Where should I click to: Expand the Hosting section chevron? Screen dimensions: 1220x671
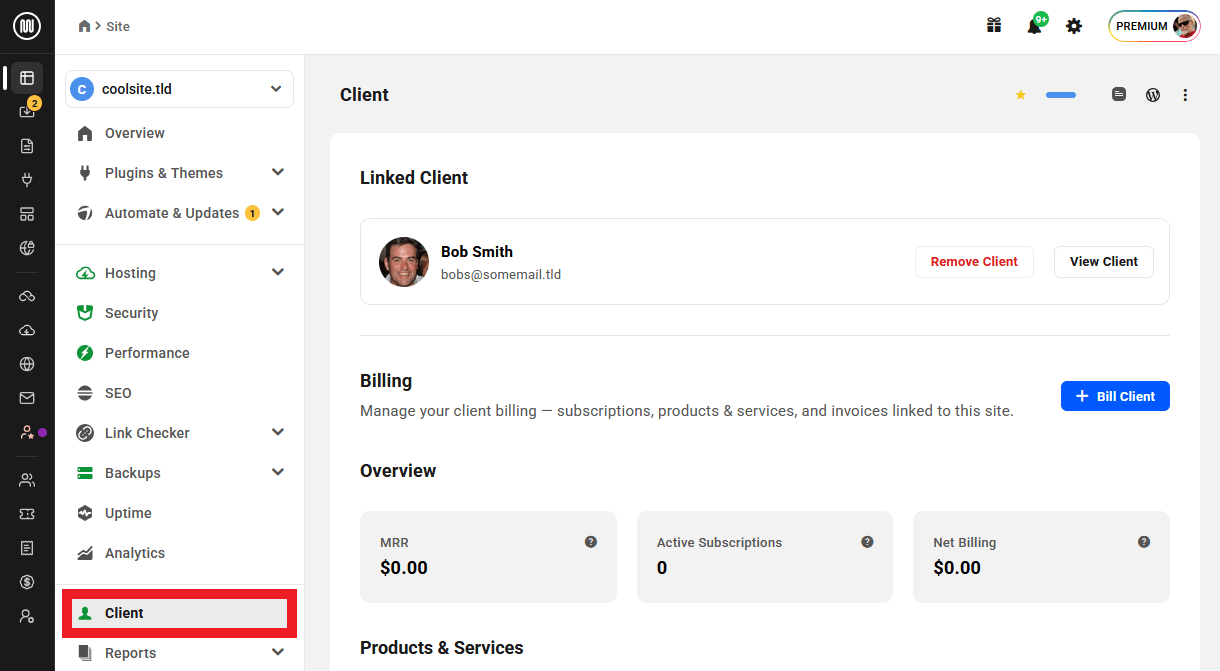pos(278,272)
